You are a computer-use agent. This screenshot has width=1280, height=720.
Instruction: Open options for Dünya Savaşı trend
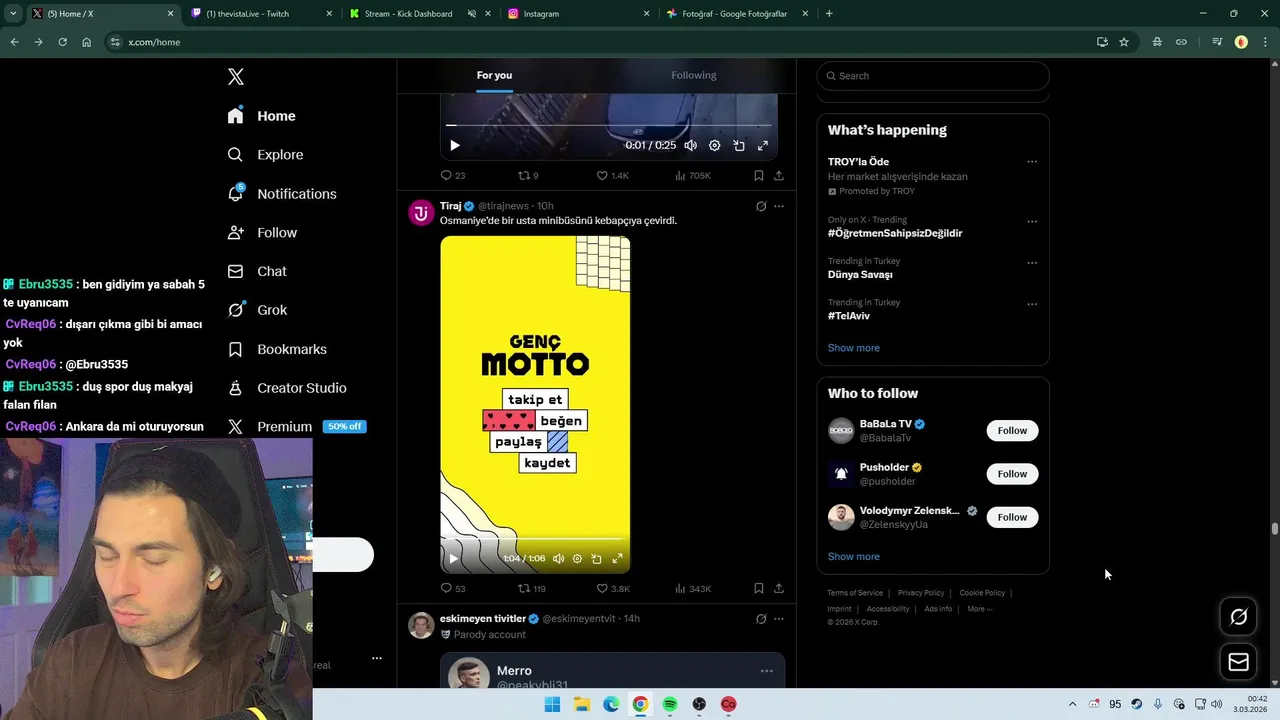click(x=1032, y=263)
